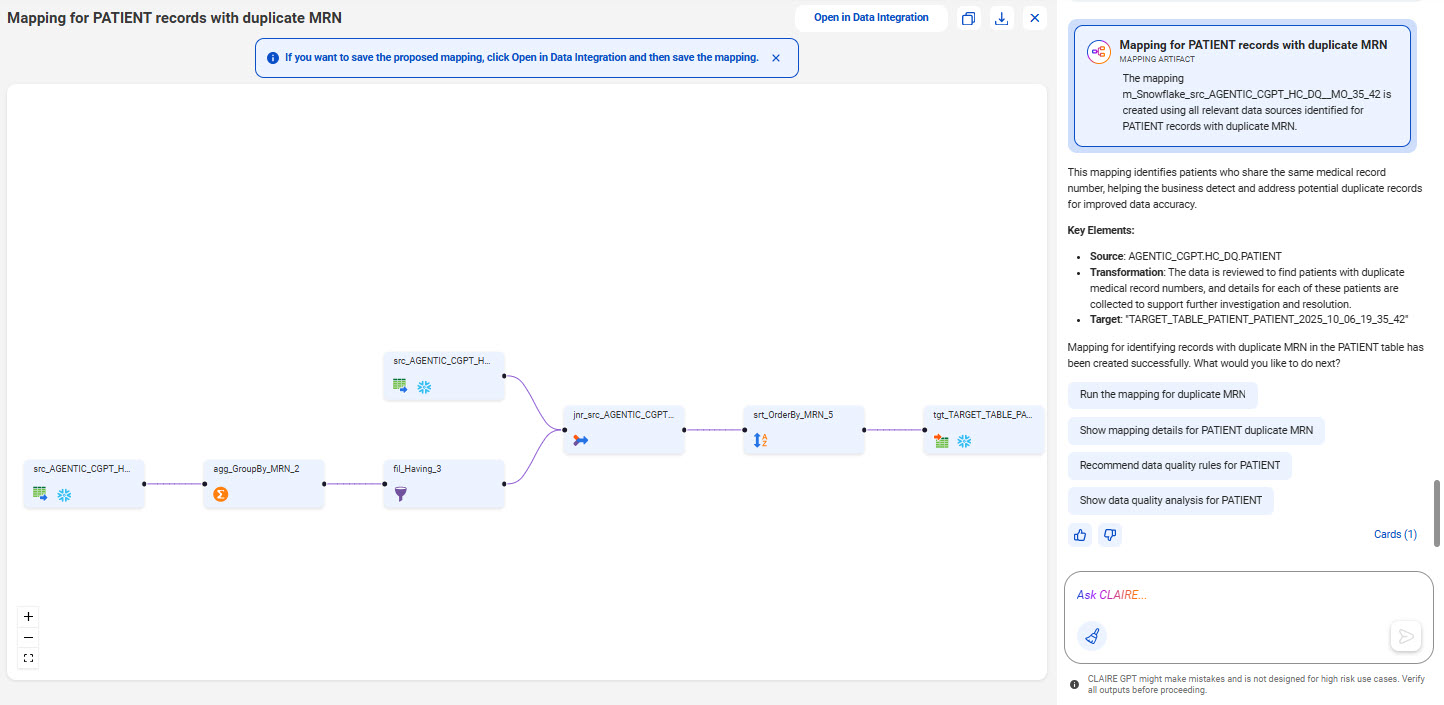Click the thumbs down feedback icon
Viewport: 1444px width, 705px height.
(x=1110, y=535)
